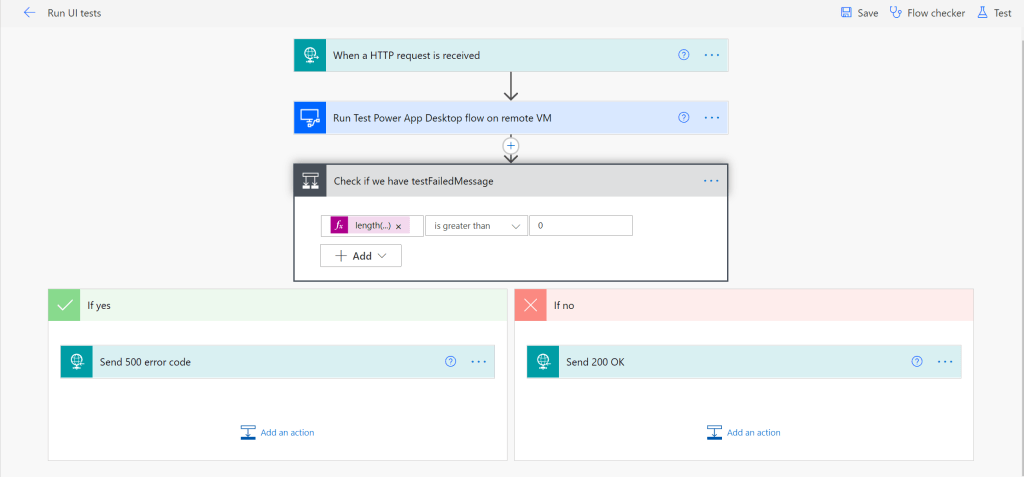Open the desktop flow action's ellipsis menu
1024x477 pixels.
coord(712,117)
